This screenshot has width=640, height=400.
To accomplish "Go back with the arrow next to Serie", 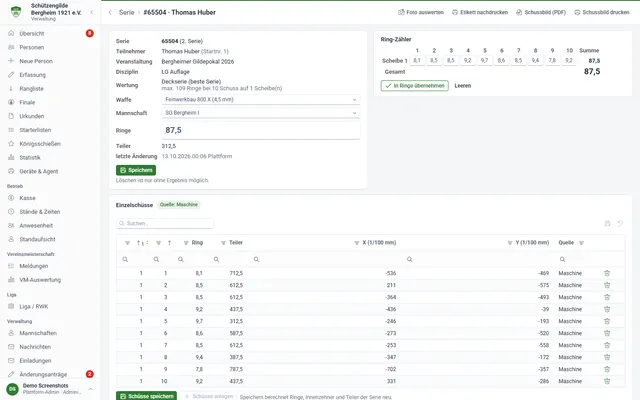I will [x=110, y=12].
